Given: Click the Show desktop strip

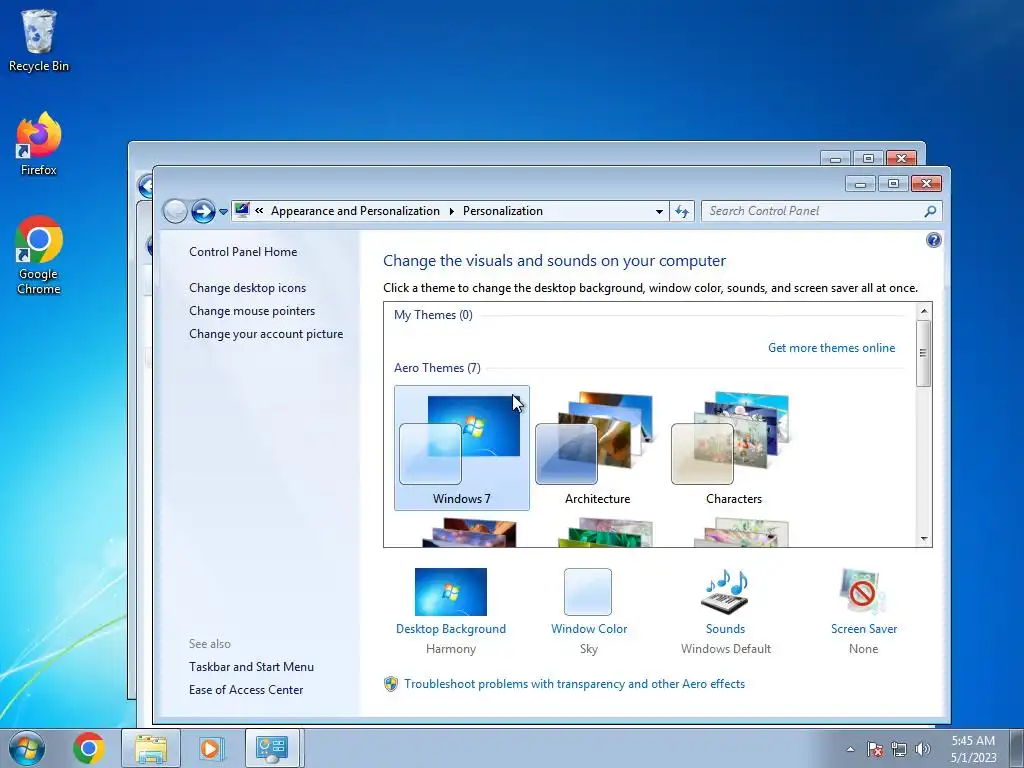Looking at the screenshot, I should (1016, 748).
